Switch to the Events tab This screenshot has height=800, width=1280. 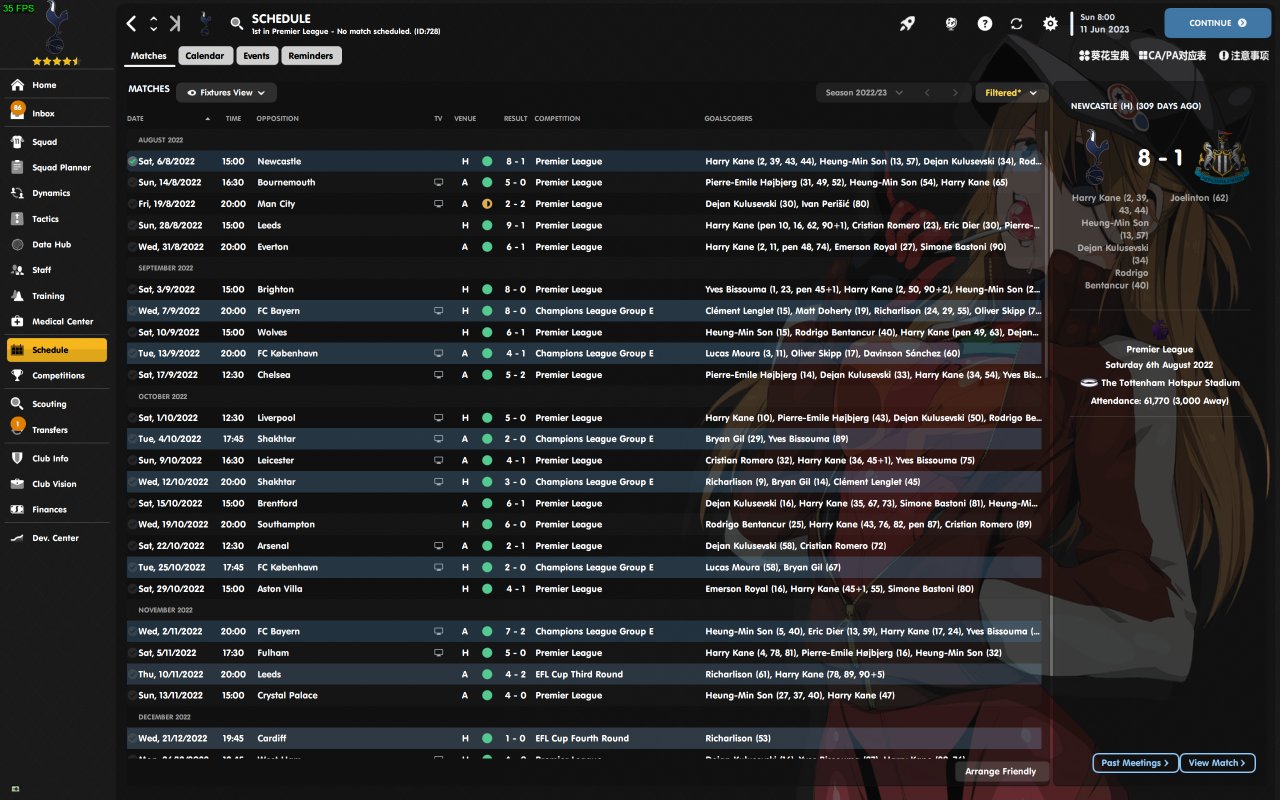point(256,56)
